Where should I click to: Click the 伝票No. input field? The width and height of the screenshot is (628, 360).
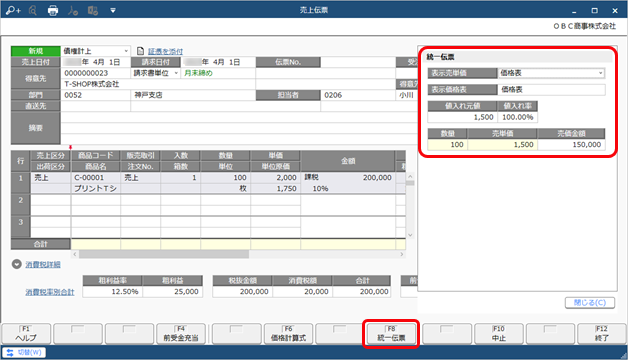click(358, 62)
